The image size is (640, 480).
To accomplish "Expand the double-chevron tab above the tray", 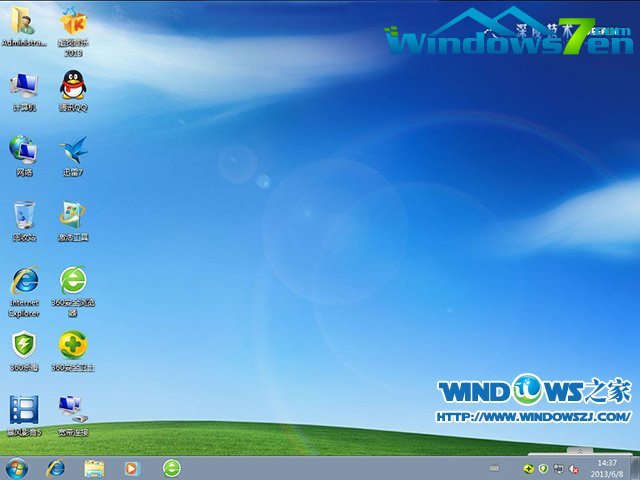I will pos(580,451).
